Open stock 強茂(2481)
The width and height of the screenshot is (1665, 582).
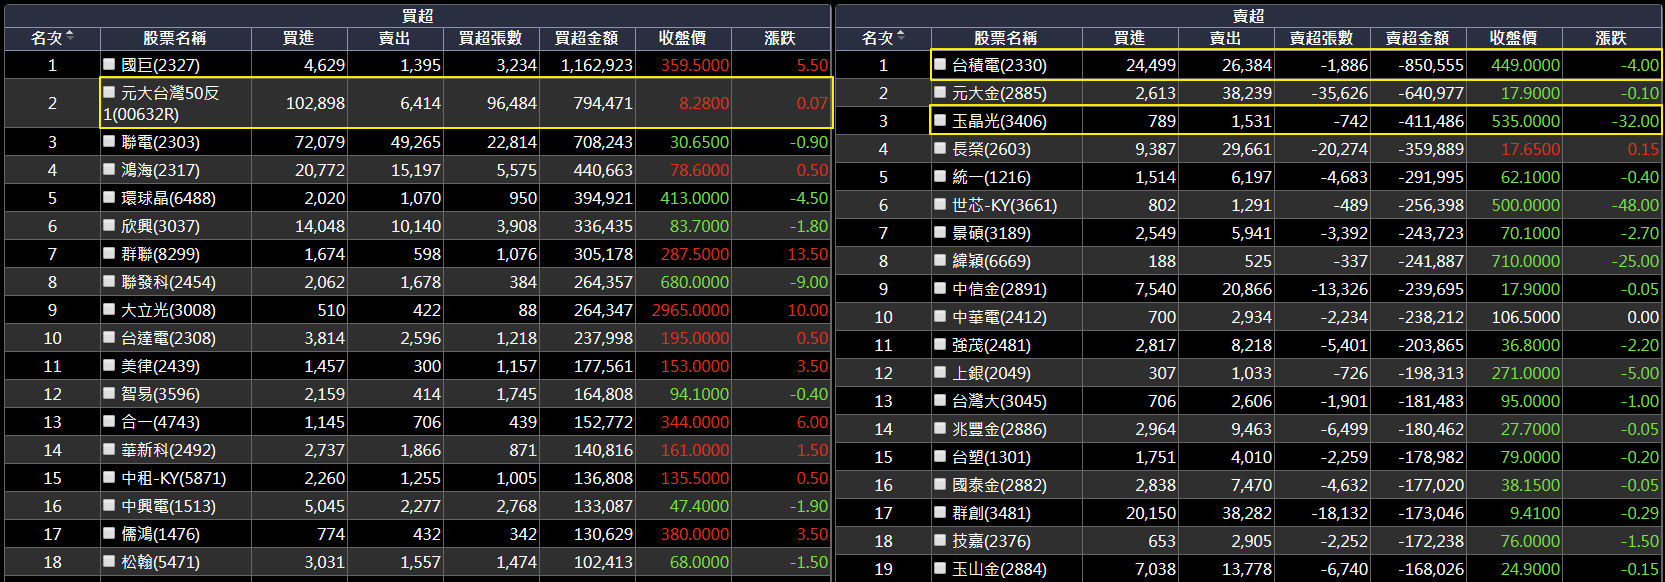point(991,345)
